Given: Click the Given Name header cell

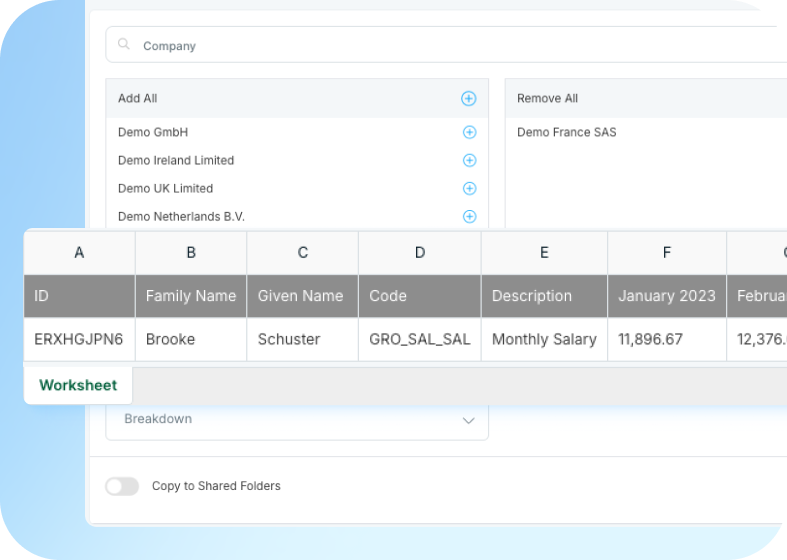Looking at the screenshot, I should (303, 296).
